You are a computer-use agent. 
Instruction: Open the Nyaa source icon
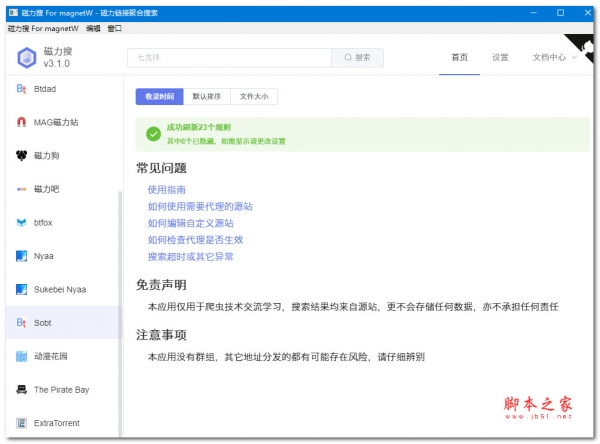click(21, 256)
